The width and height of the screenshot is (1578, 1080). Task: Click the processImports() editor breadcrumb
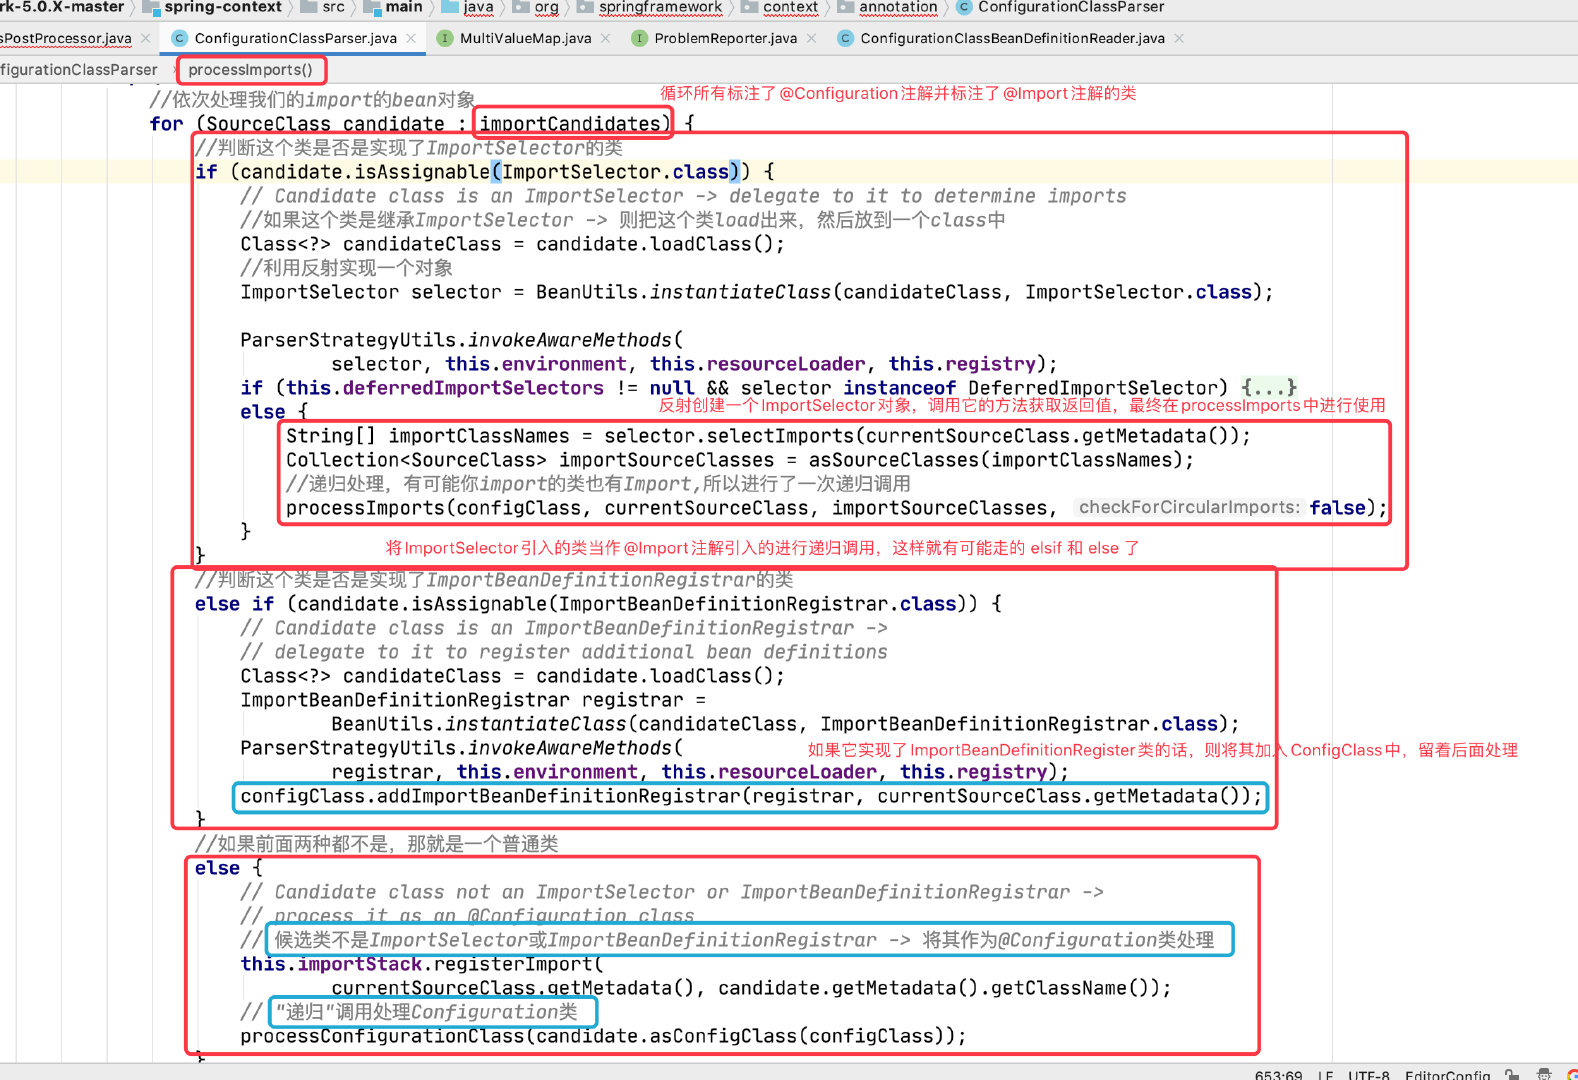(x=250, y=70)
